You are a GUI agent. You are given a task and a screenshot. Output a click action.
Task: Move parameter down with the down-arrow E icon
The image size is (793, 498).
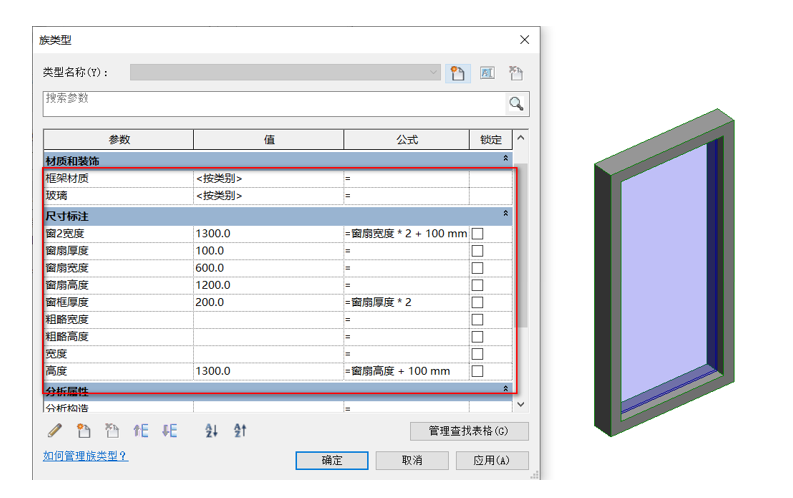169,431
